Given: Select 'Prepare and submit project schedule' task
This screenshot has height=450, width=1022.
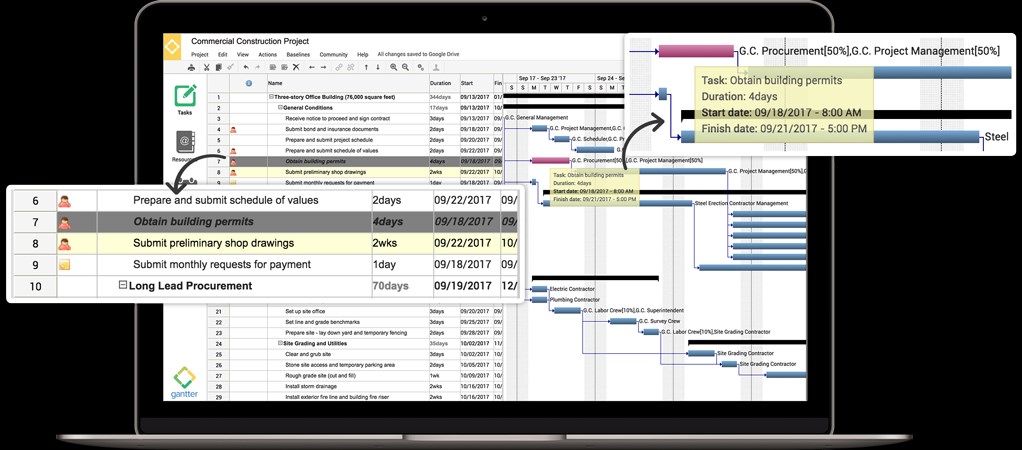Looking at the screenshot, I should tap(329, 140).
